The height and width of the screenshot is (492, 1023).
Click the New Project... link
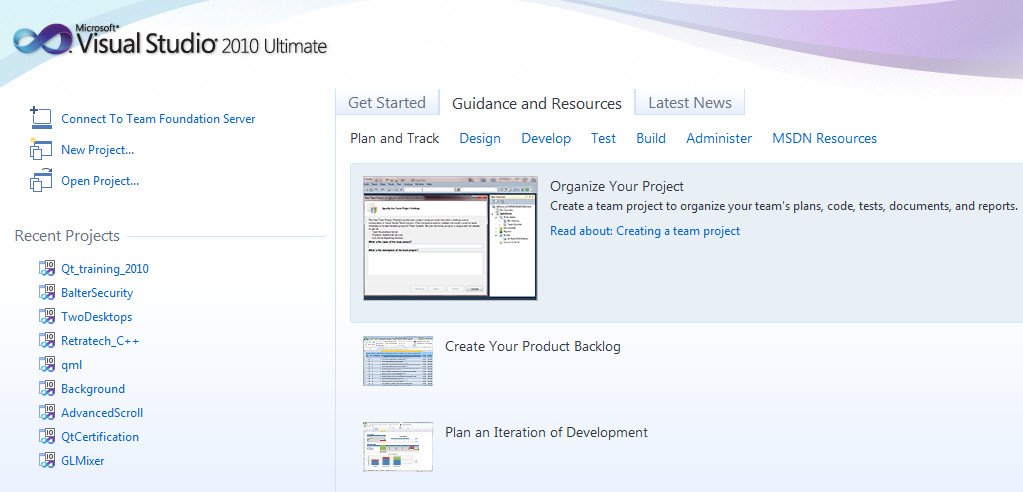97,150
